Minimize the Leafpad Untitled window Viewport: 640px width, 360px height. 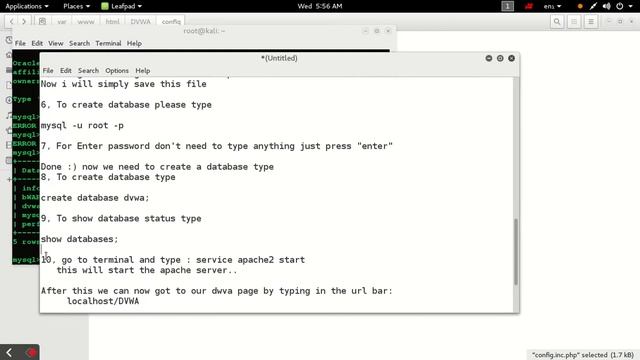[x=489, y=58]
